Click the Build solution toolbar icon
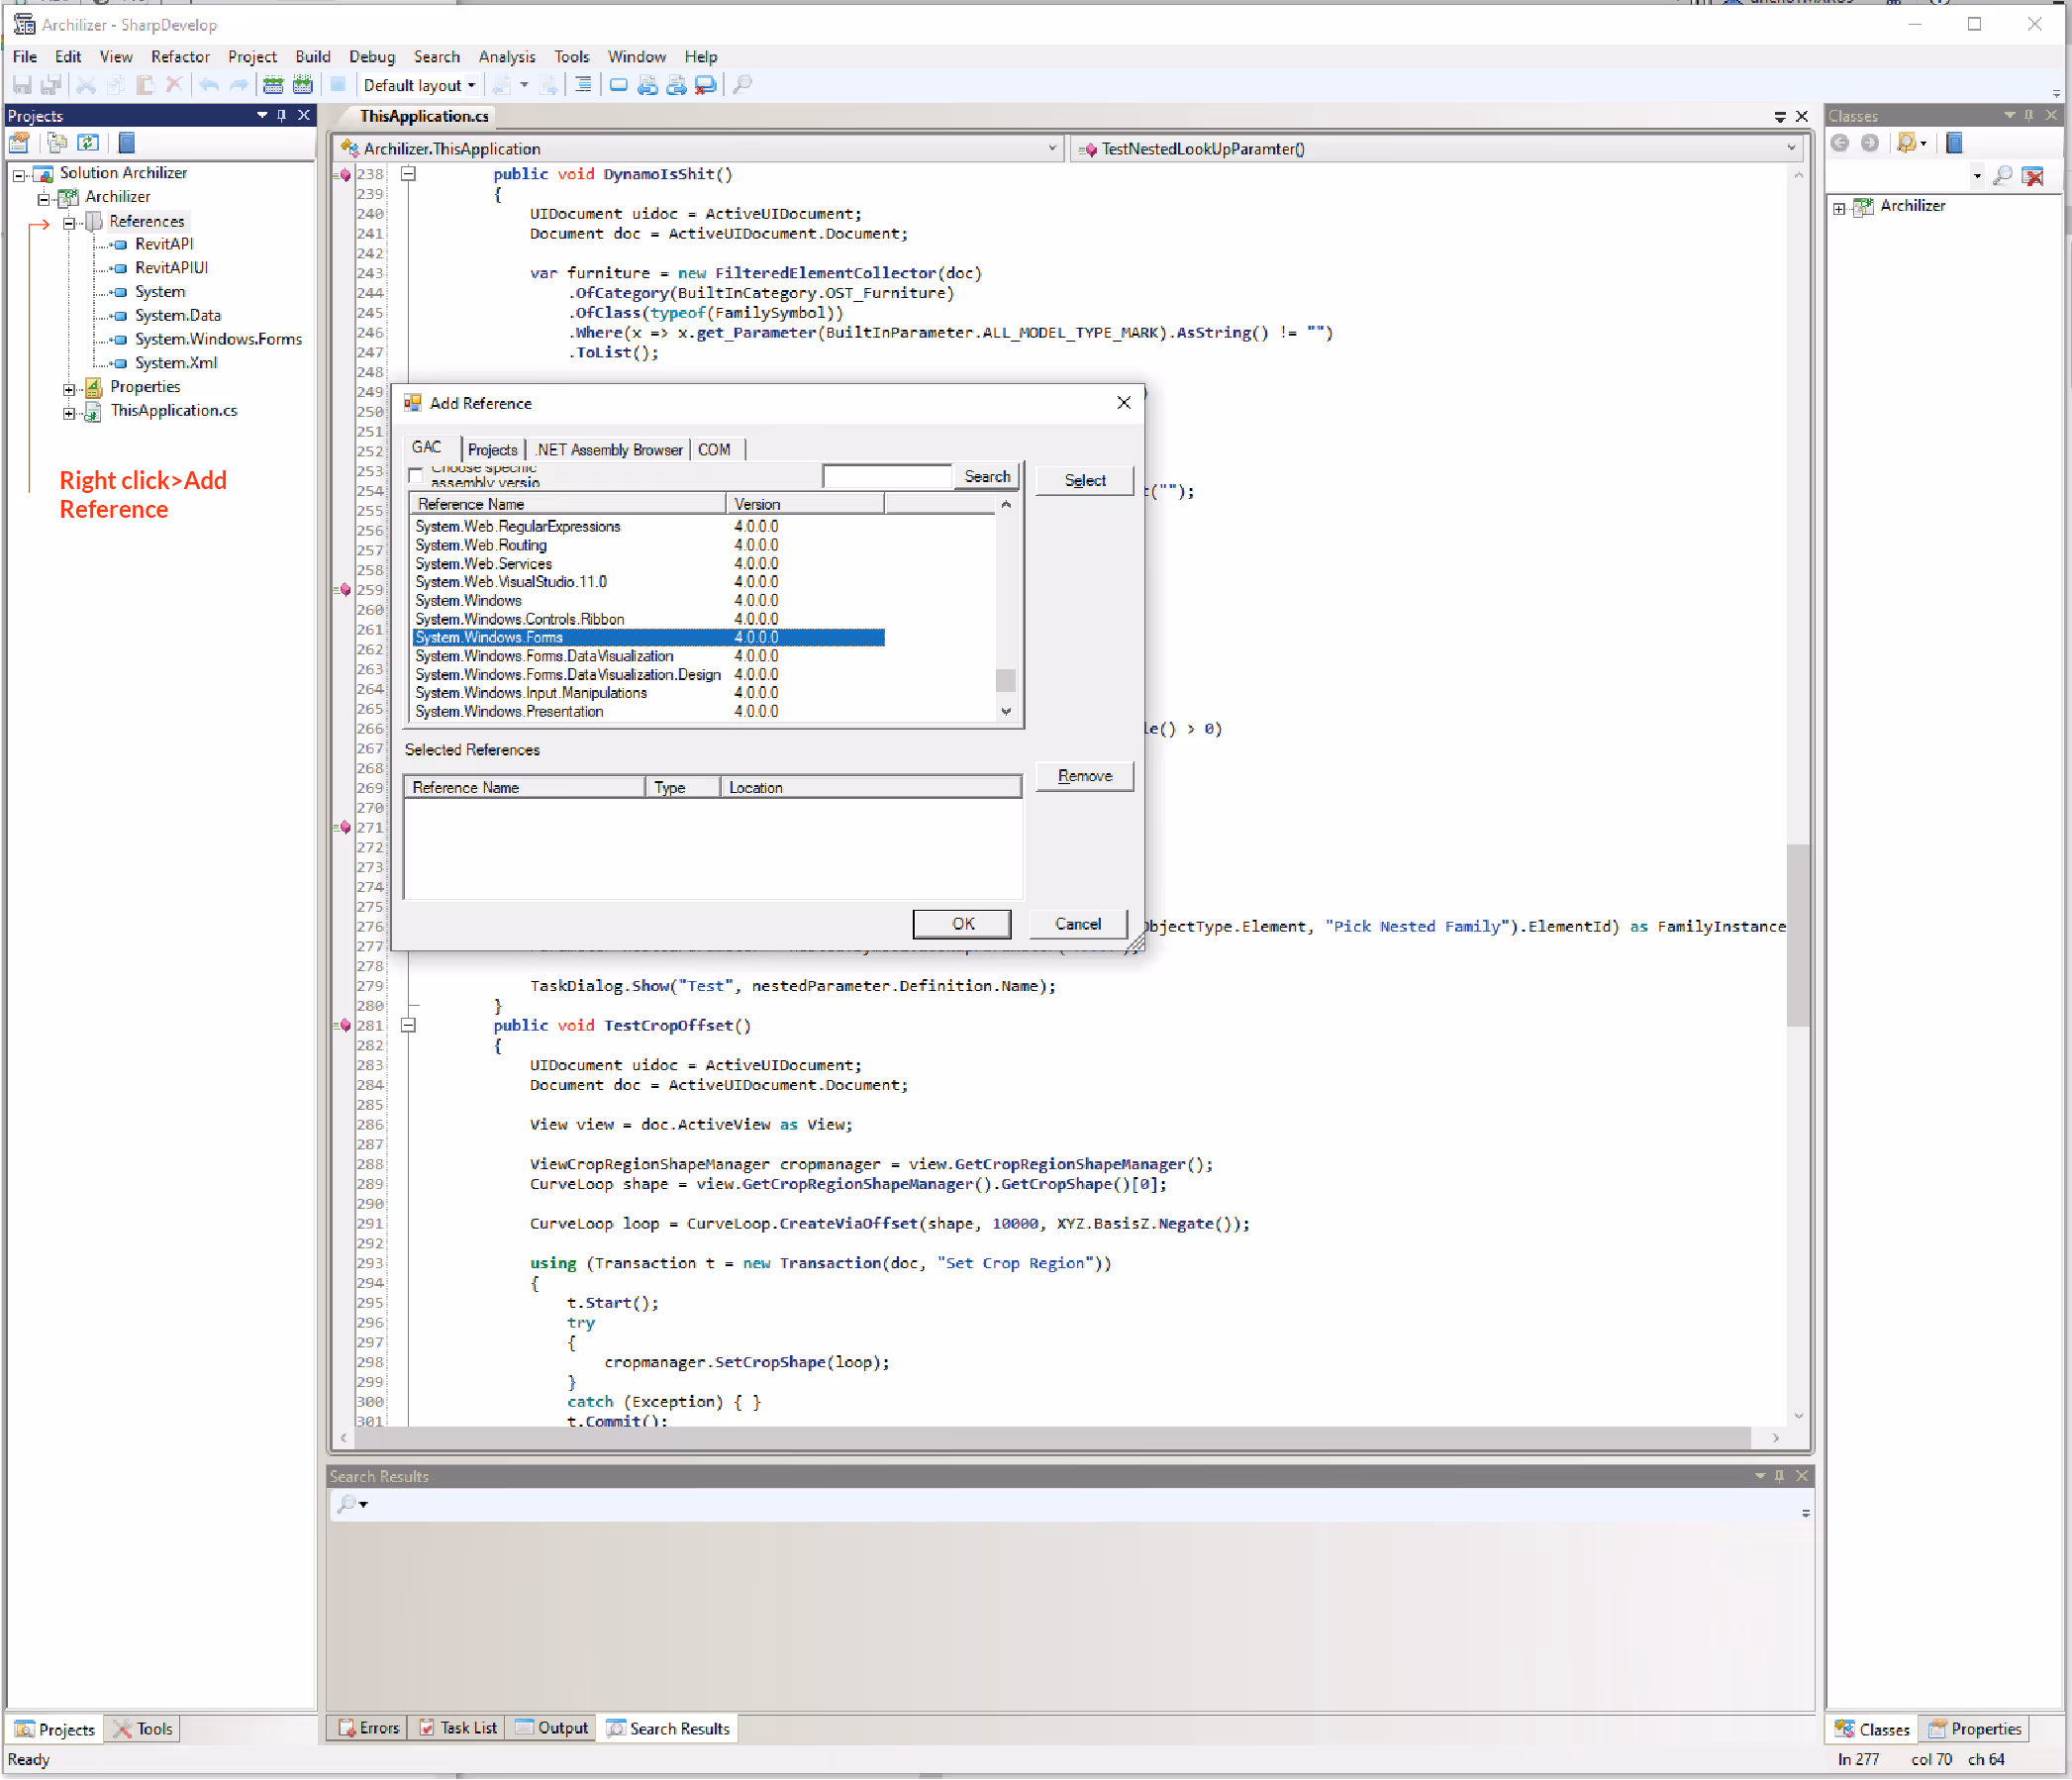The height and width of the screenshot is (1780, 2072). [273, 85]
